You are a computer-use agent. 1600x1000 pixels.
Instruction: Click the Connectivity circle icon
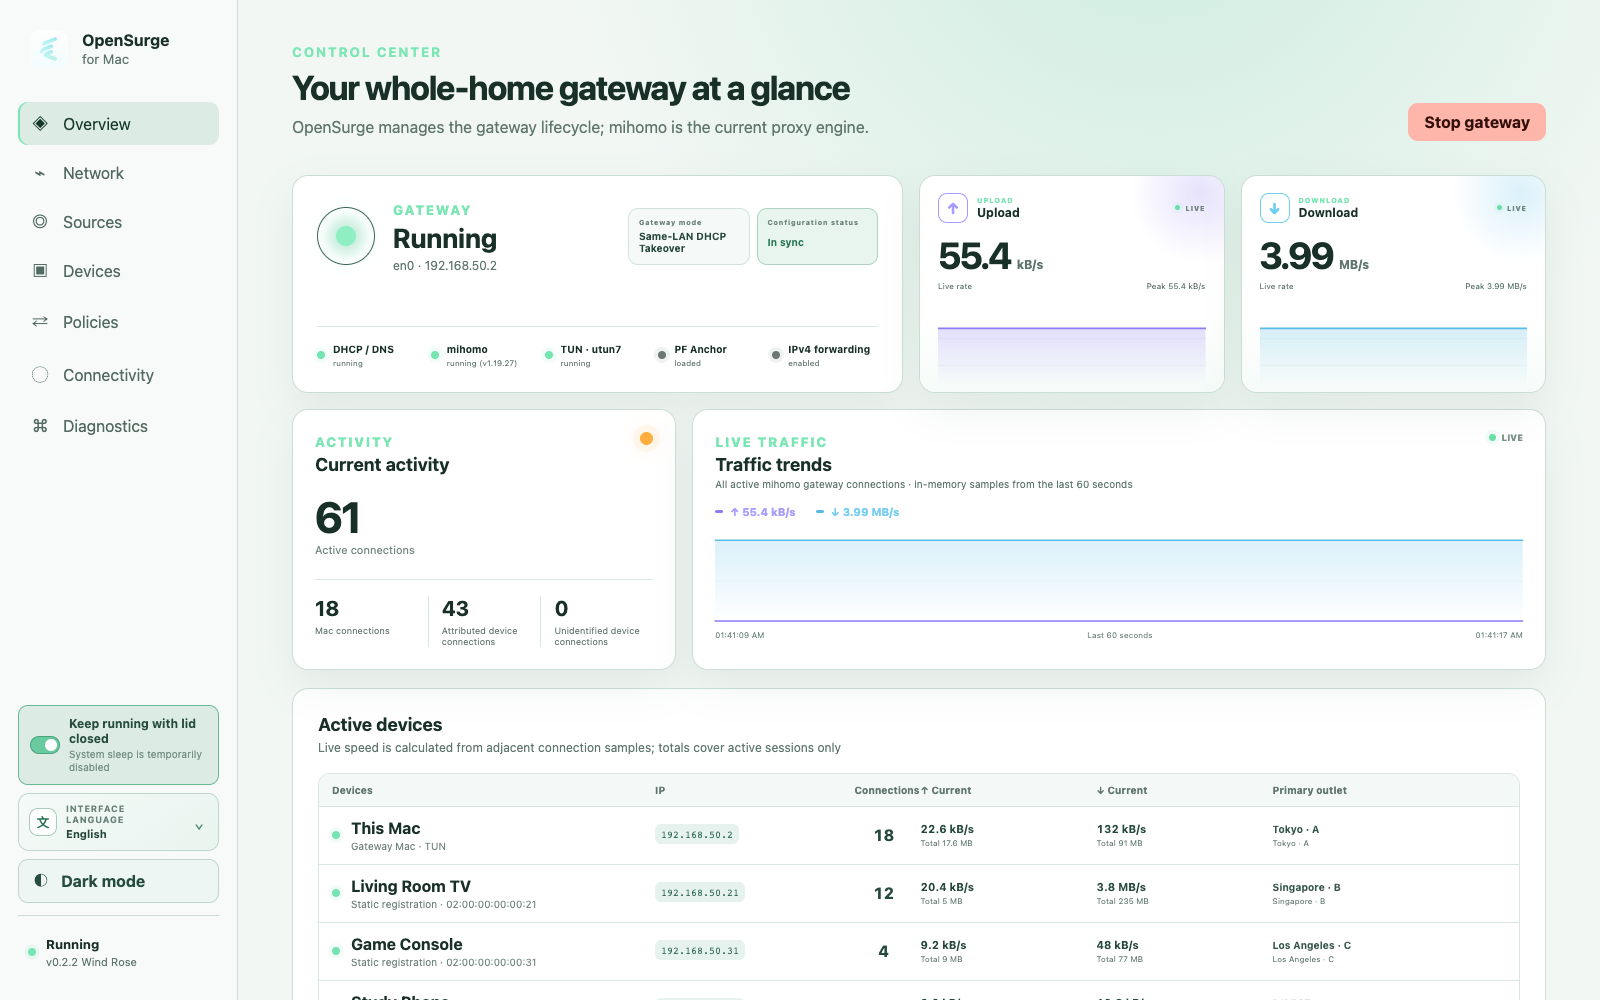point(40,374)
